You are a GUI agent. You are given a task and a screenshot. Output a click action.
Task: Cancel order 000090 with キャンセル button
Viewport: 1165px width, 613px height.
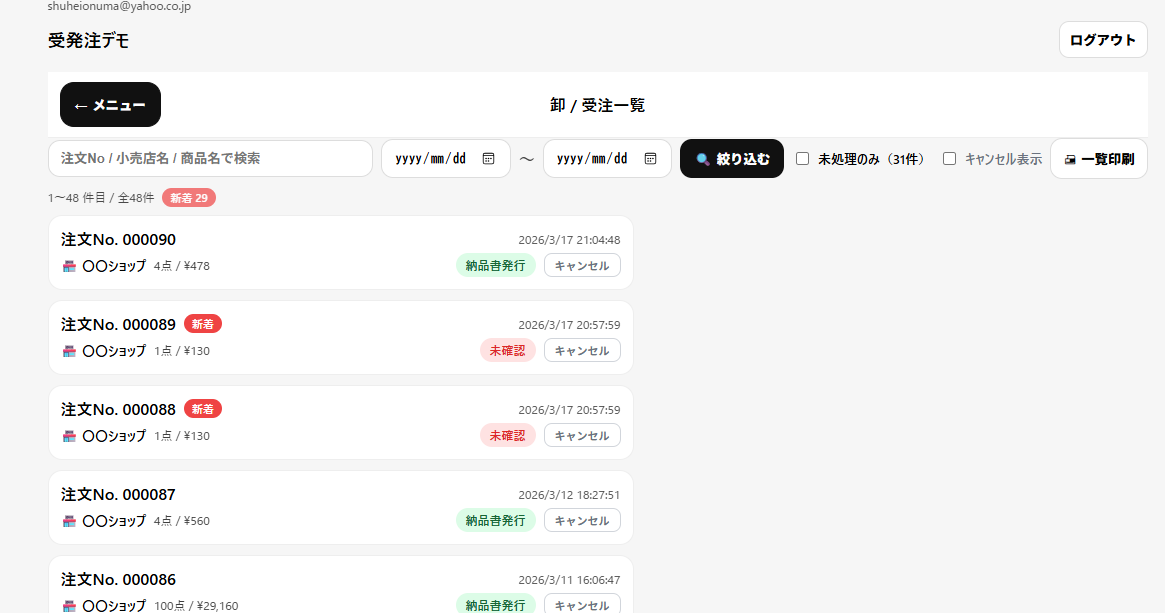[x=582, y=266]
